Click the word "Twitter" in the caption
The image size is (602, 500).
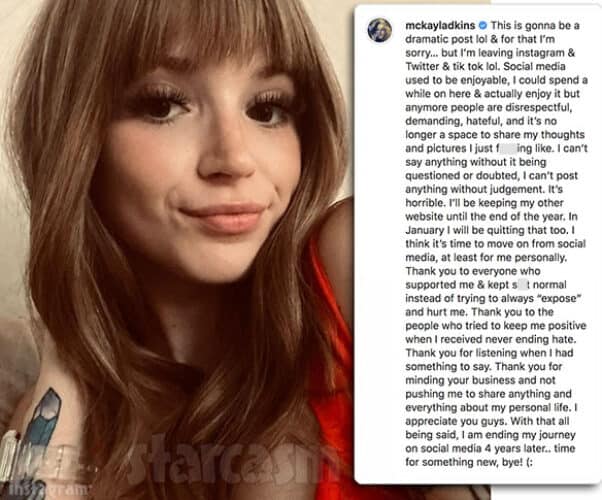(422, 66)
